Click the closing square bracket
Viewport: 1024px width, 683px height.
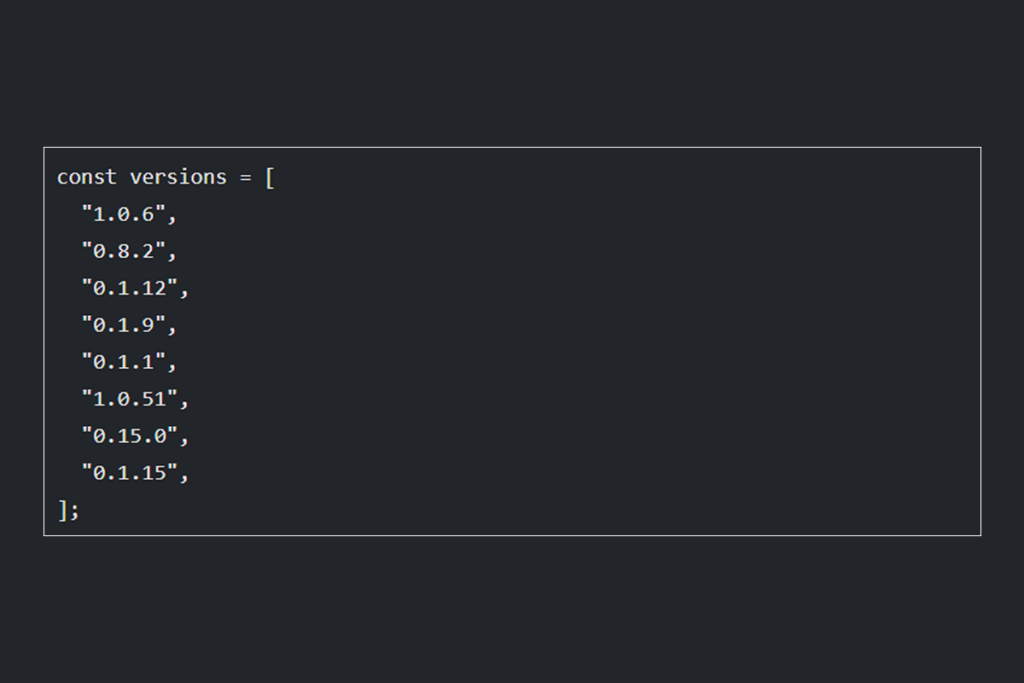pos(62,510)
